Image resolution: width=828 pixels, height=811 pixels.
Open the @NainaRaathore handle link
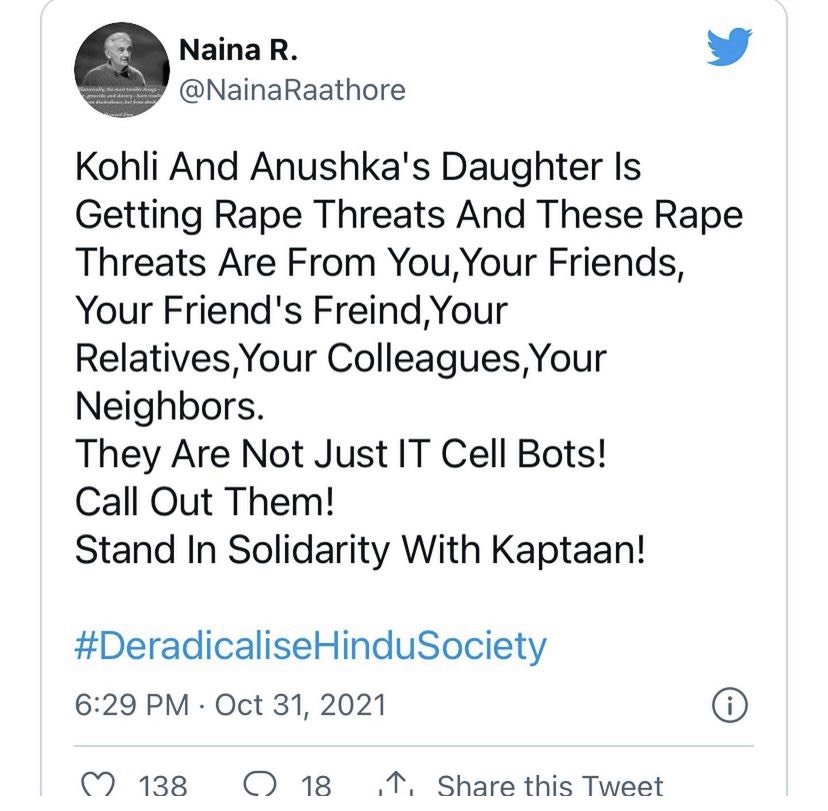click(291, 91)
